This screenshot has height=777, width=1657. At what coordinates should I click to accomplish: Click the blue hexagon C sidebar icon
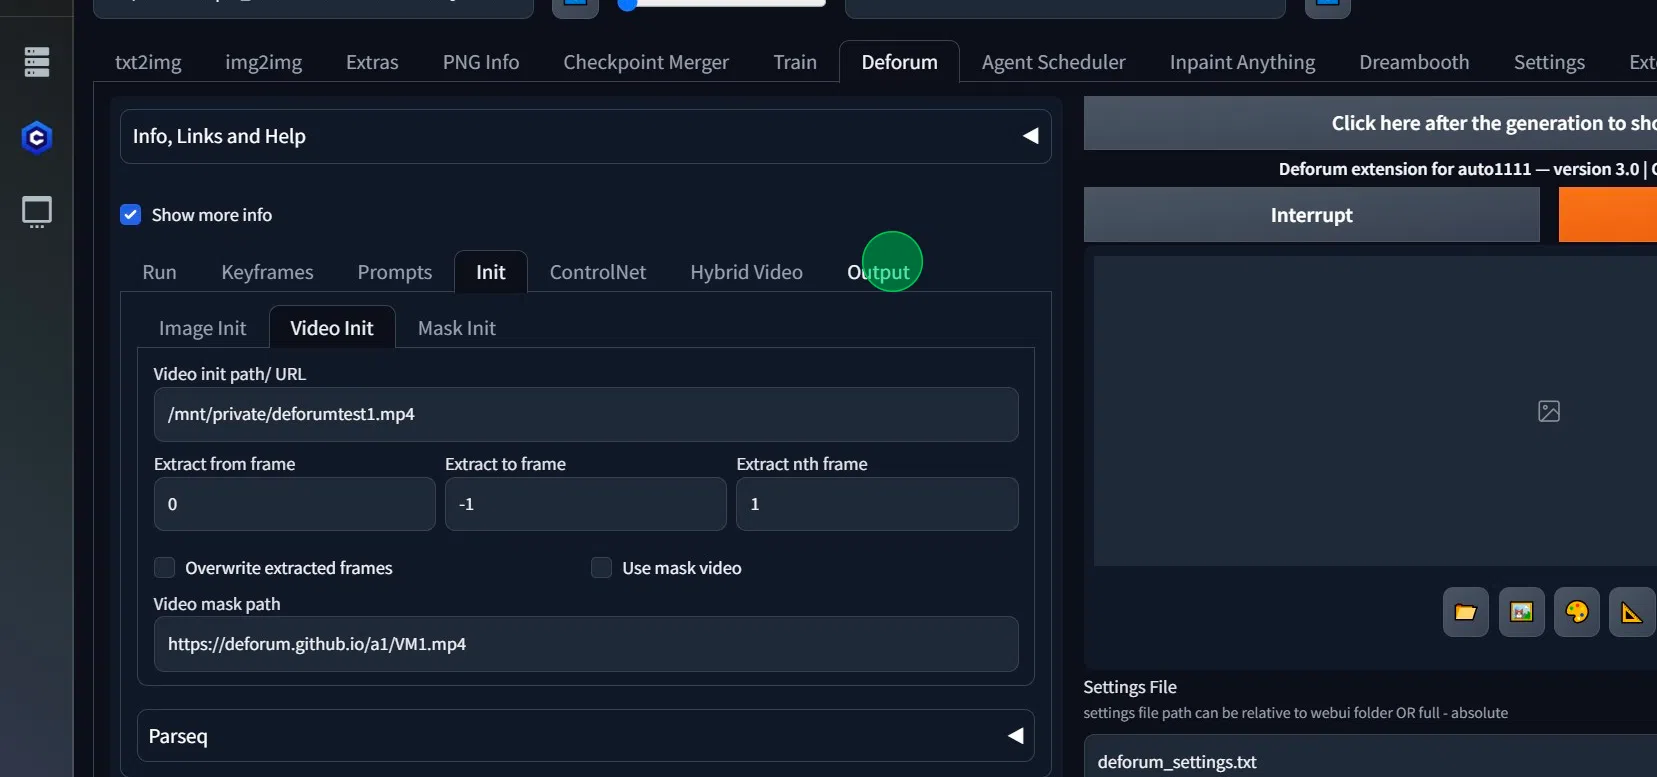pos(37,138)
